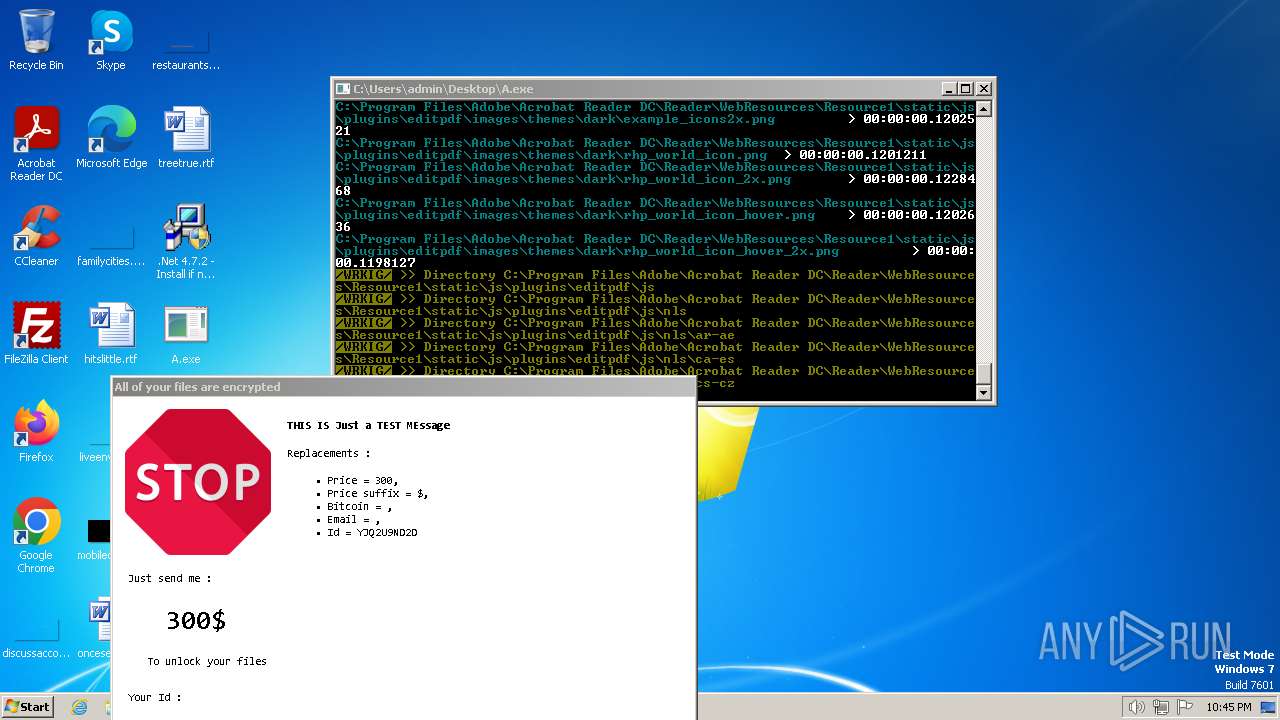Launch Microsoft Edge desktop shortcut
Viewport: 1280px width, 720px height.
pos(111,137)
